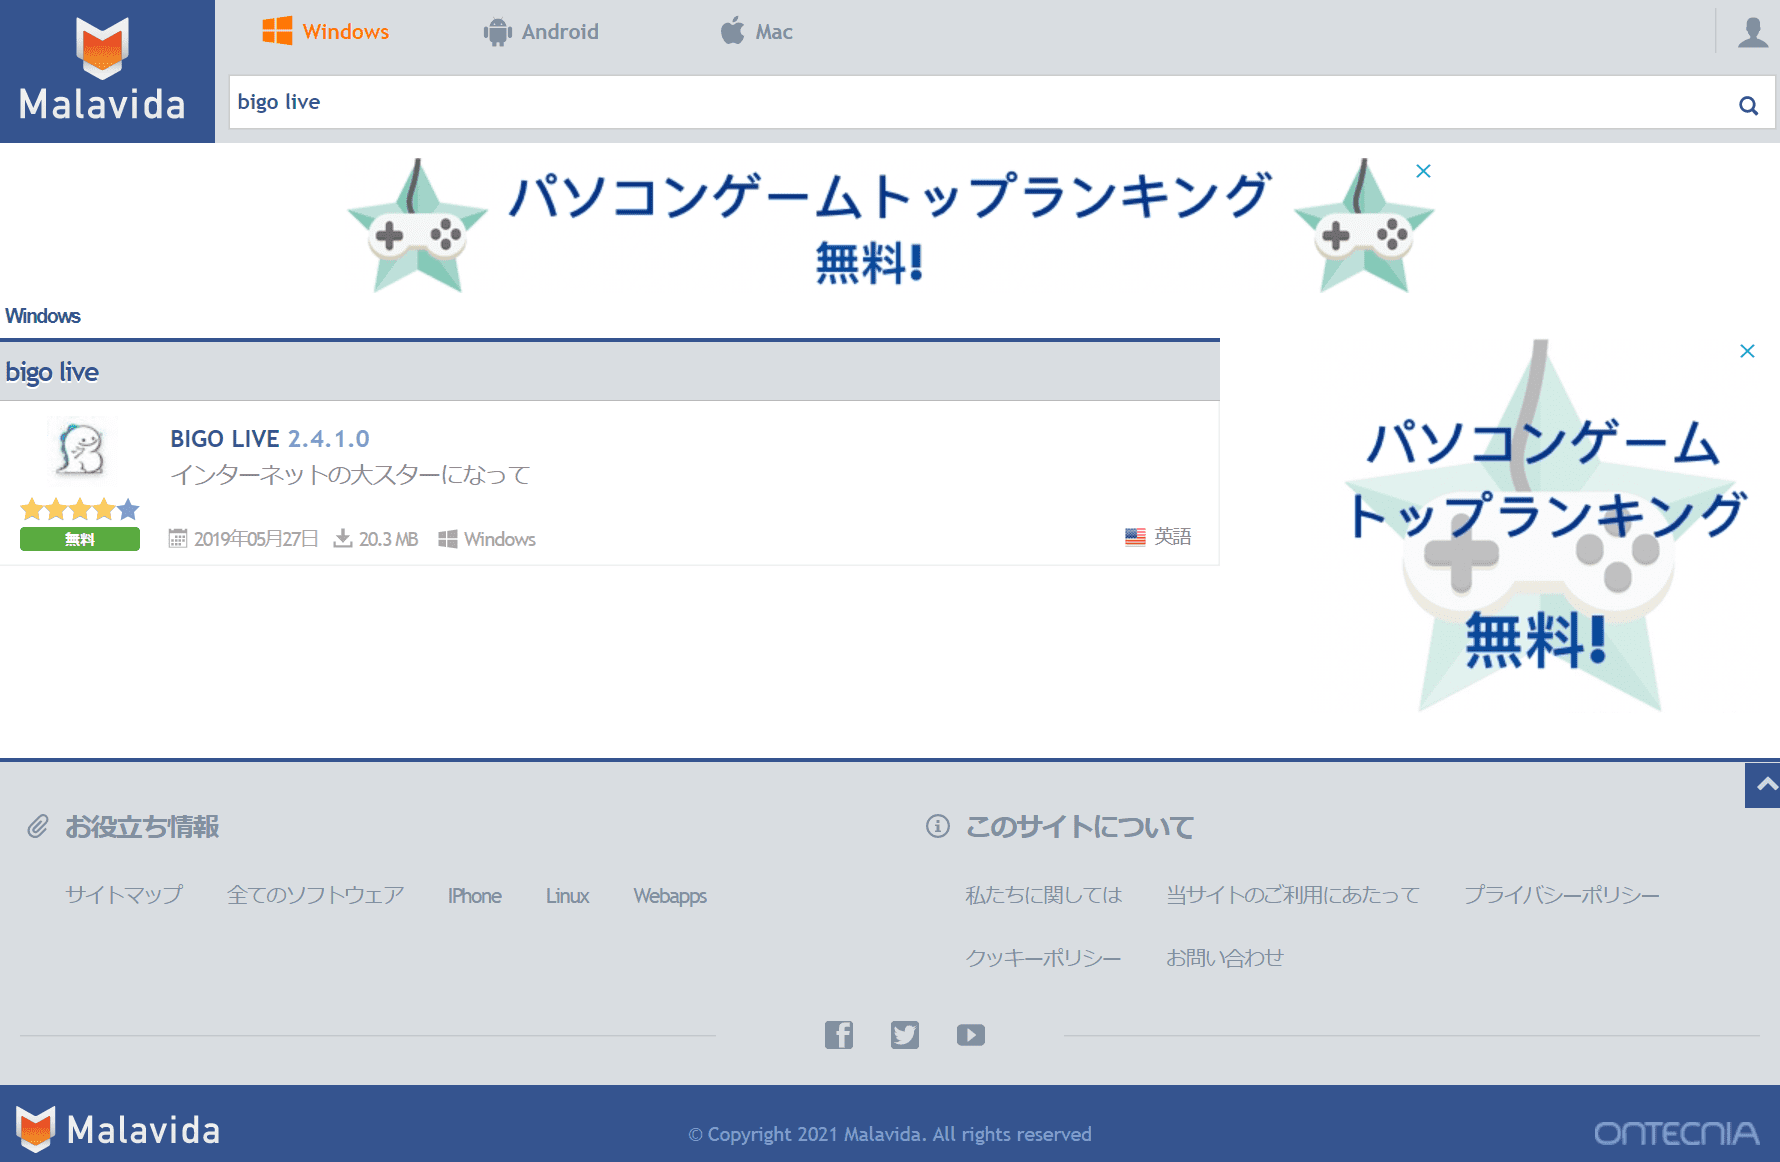Click the インターネットの大スターになって description
Image resolution: width=1780 pixels, height=1162 pixels.
click(x=350, y=475)
